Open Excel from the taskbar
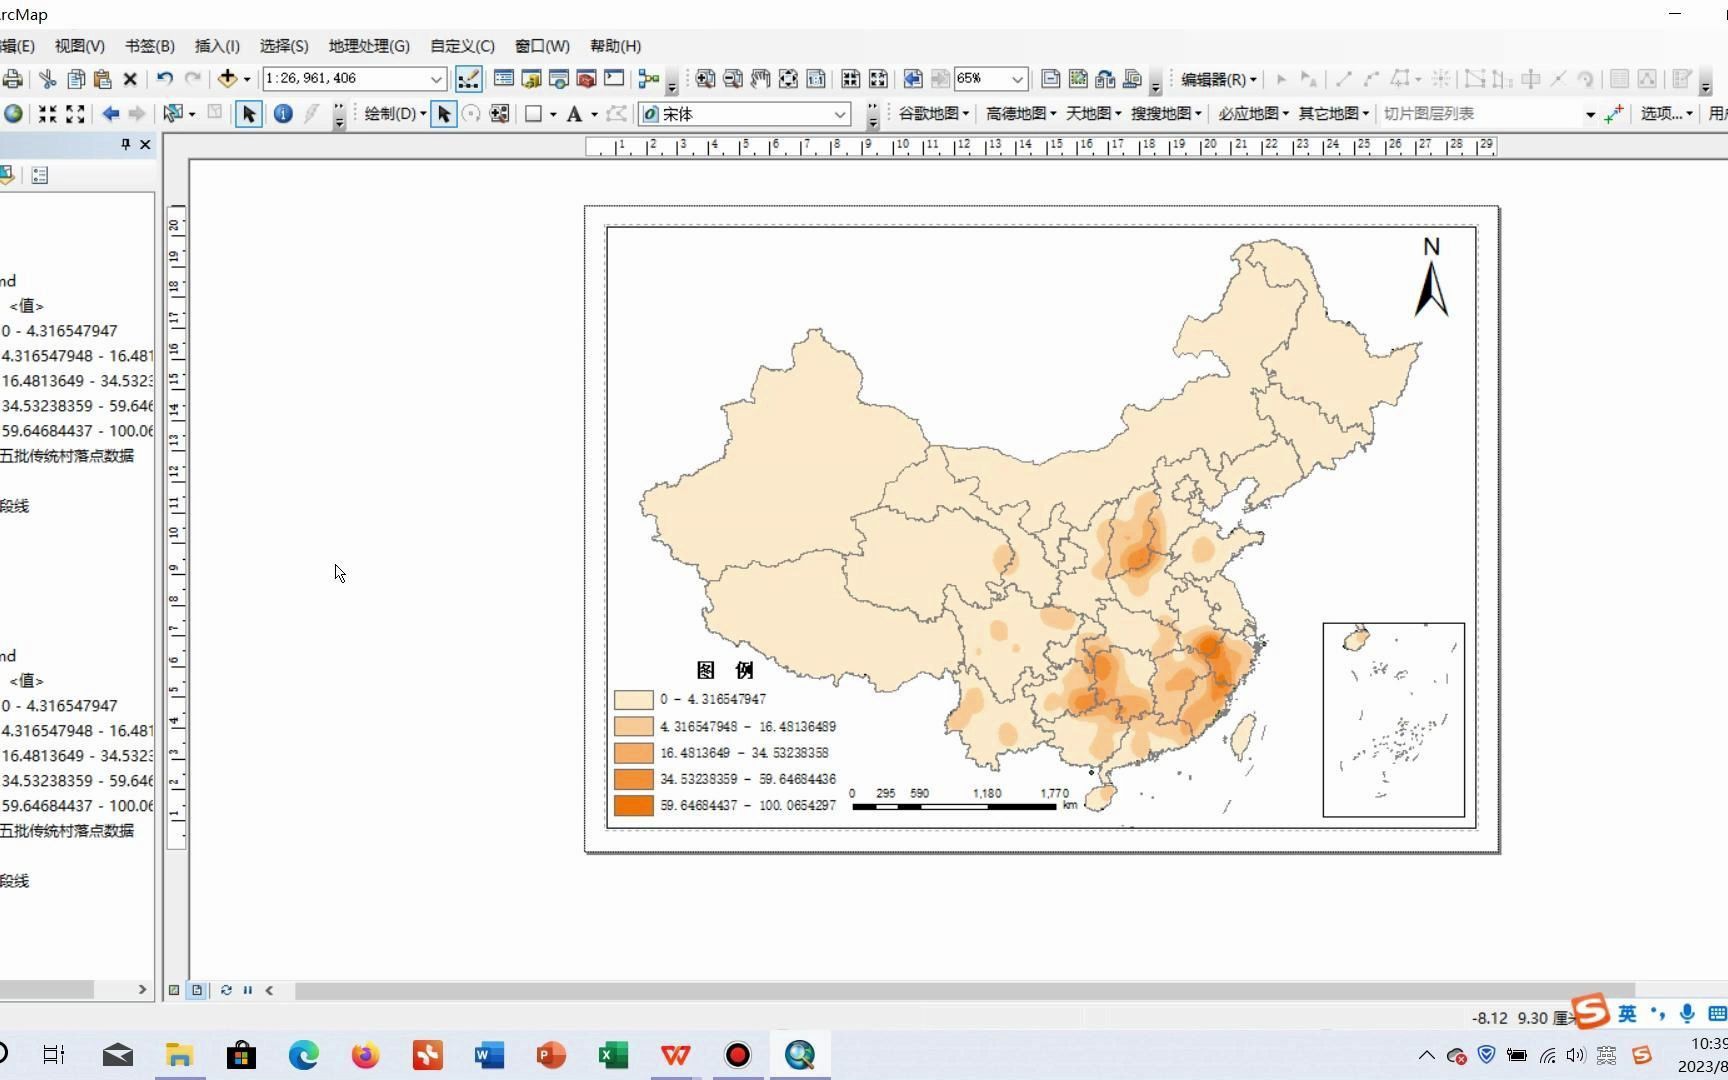The height and width of the screenshot is (1080, 1728). [613, 1054]
